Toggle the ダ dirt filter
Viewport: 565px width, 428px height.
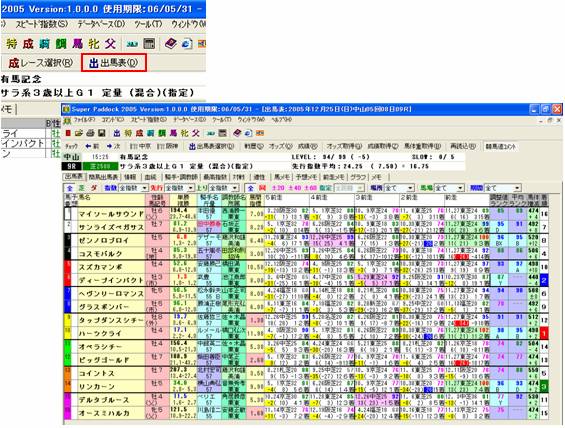[x=93, y=188]
